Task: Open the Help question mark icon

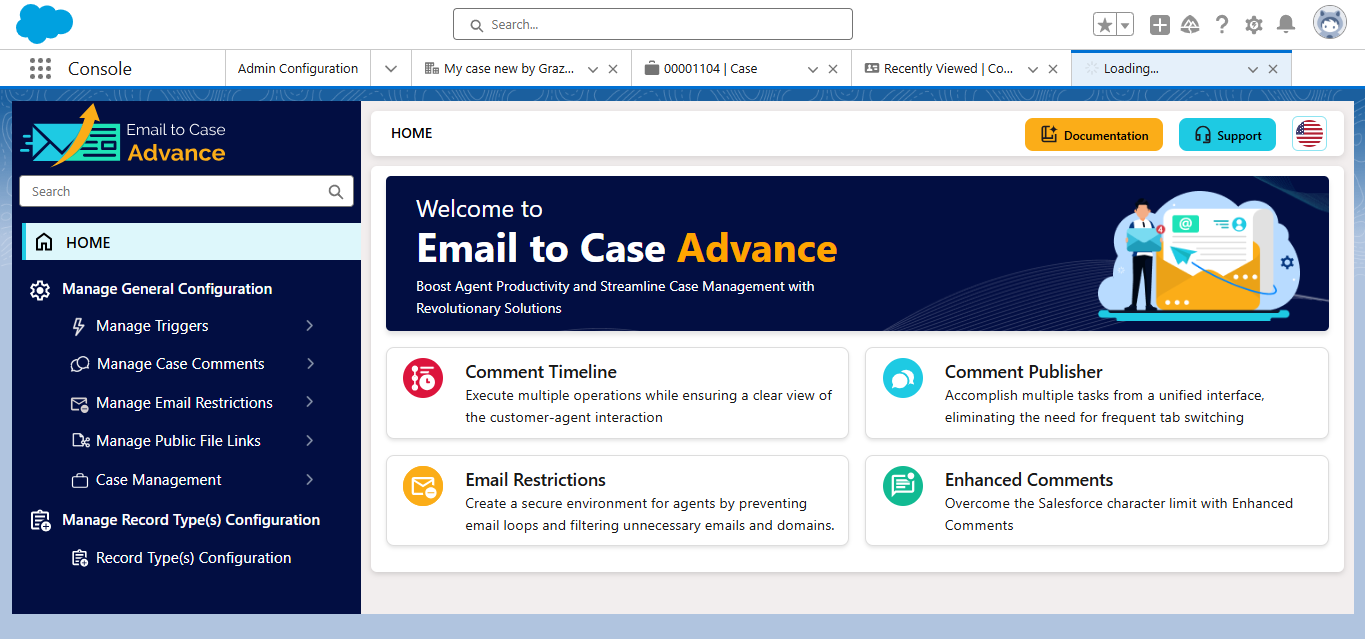Action: tap(1222, 25)
